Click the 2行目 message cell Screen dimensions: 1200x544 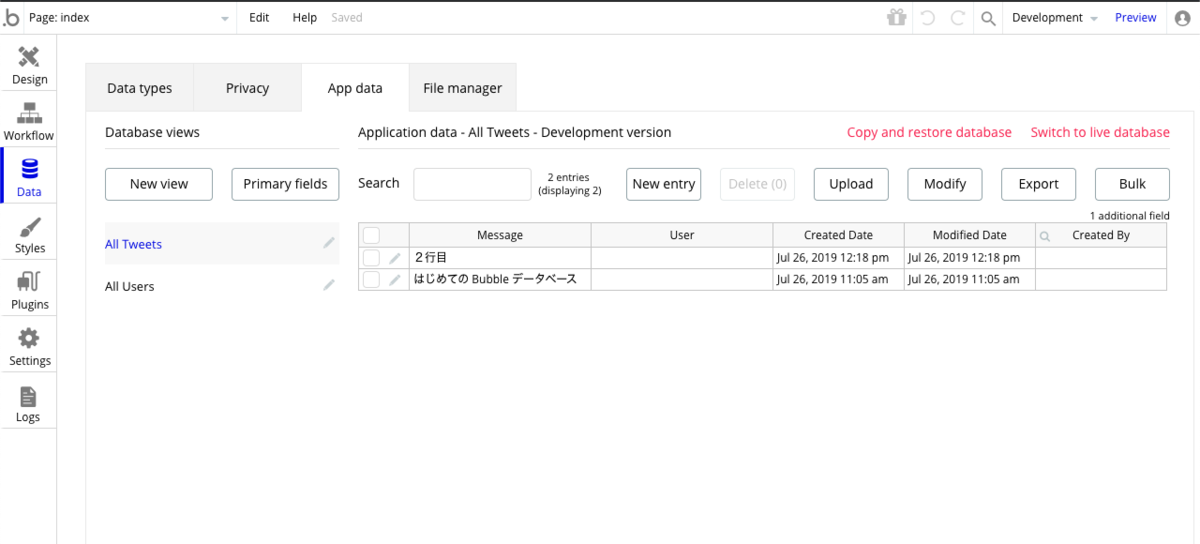click(500, 258)
